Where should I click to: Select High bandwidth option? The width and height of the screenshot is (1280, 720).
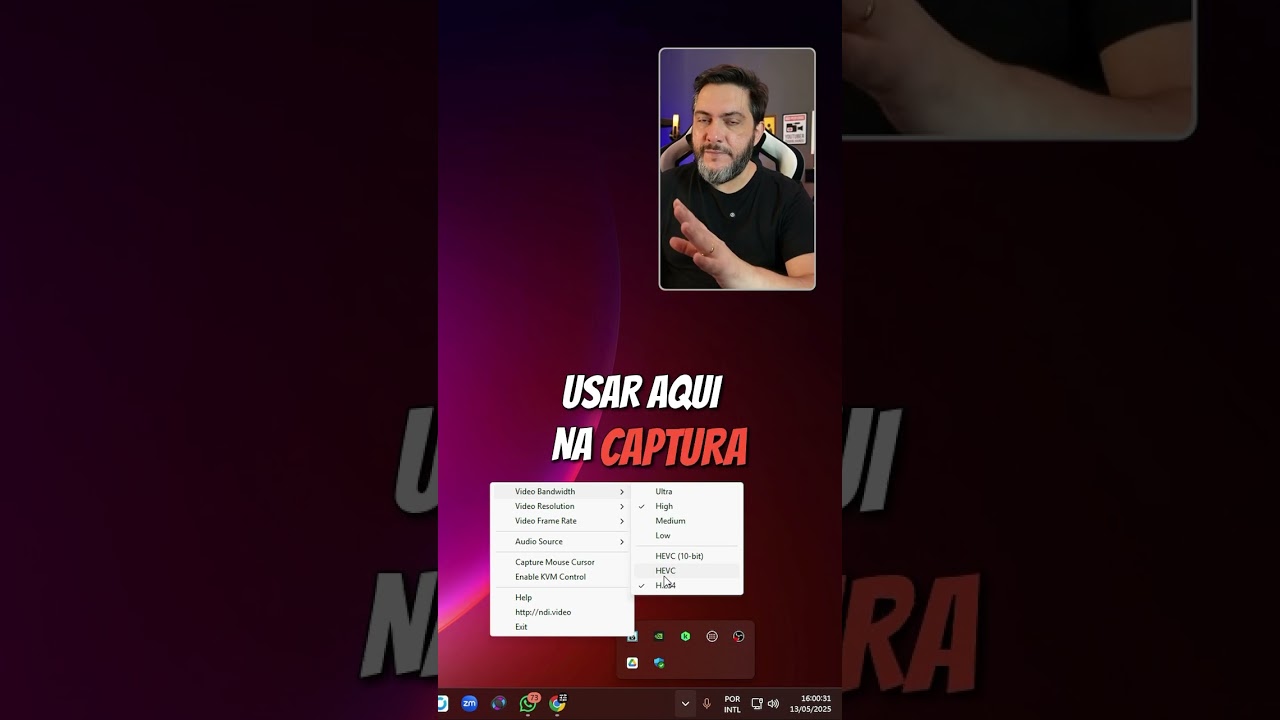coord(688,506)
